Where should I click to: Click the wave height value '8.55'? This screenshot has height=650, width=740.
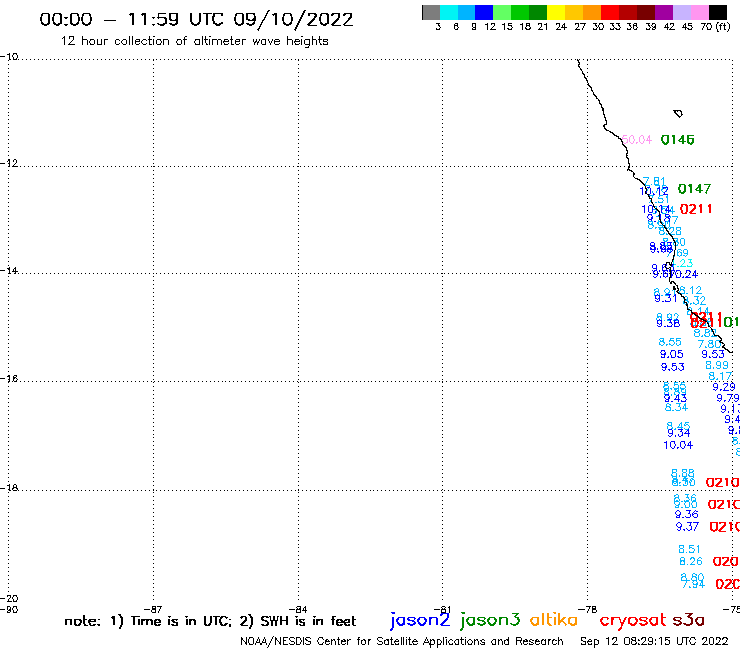670,342
